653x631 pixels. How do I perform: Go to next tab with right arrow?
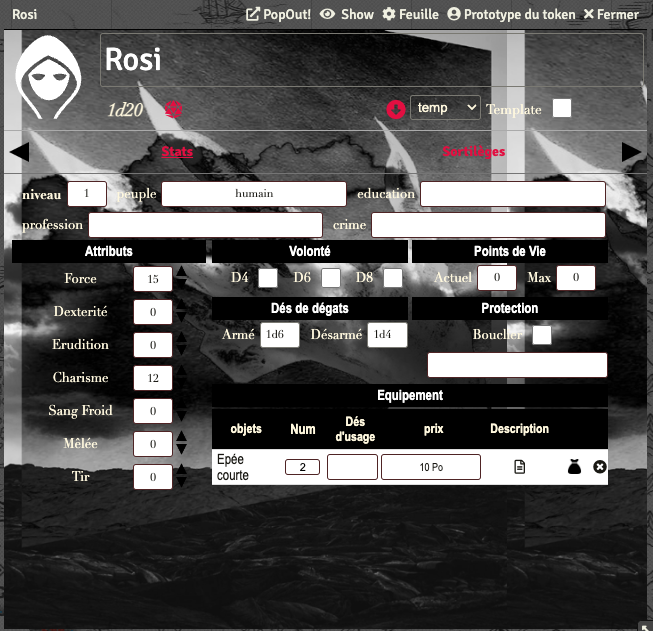631,152
